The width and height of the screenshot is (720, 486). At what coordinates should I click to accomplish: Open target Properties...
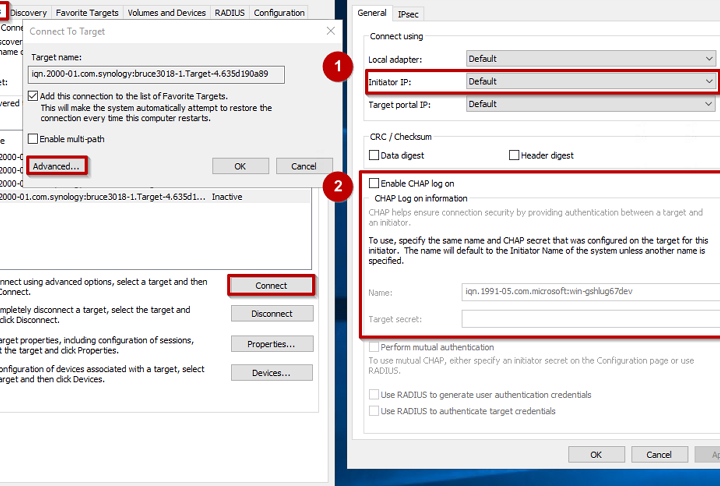coord(271,344)
